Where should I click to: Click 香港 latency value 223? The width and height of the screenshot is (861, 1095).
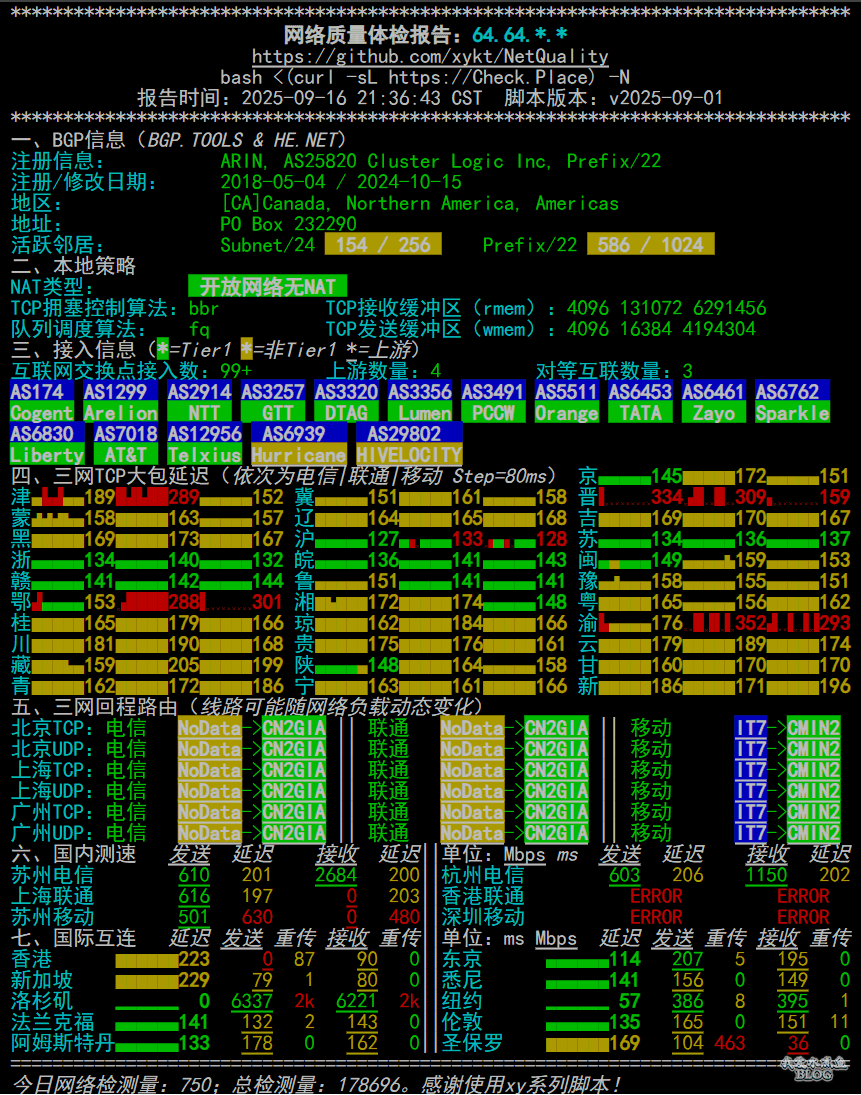194,958
